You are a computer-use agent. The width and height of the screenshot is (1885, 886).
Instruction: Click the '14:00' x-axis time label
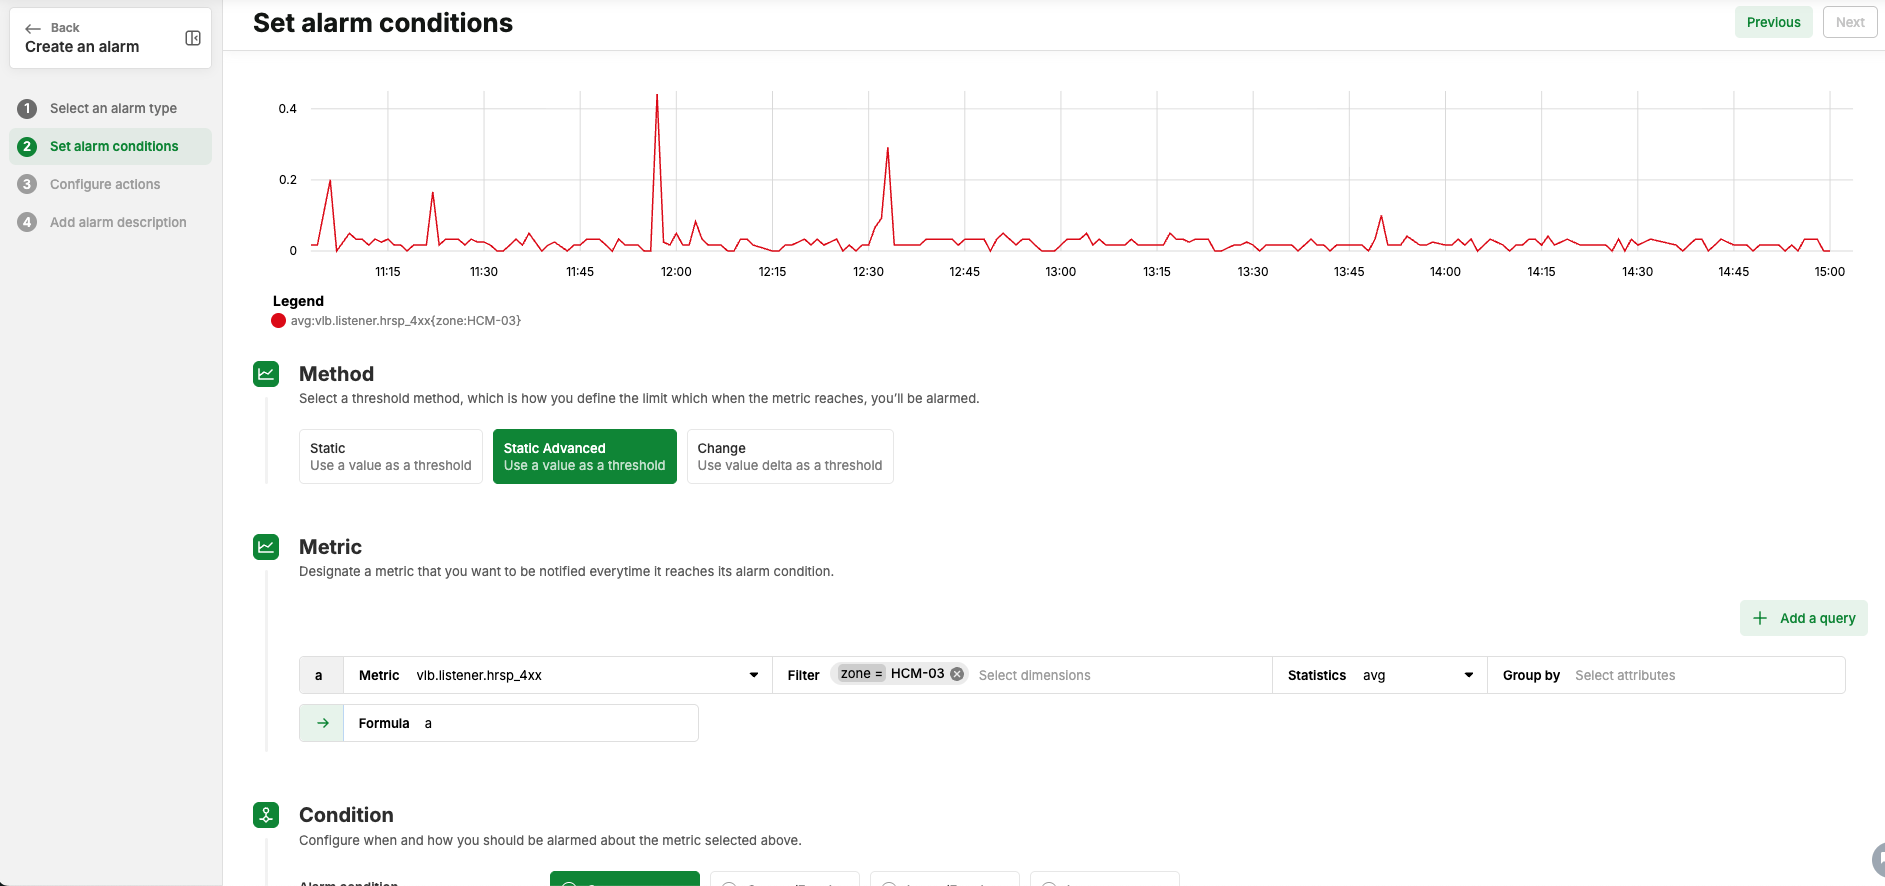(x=1445, y=272)
